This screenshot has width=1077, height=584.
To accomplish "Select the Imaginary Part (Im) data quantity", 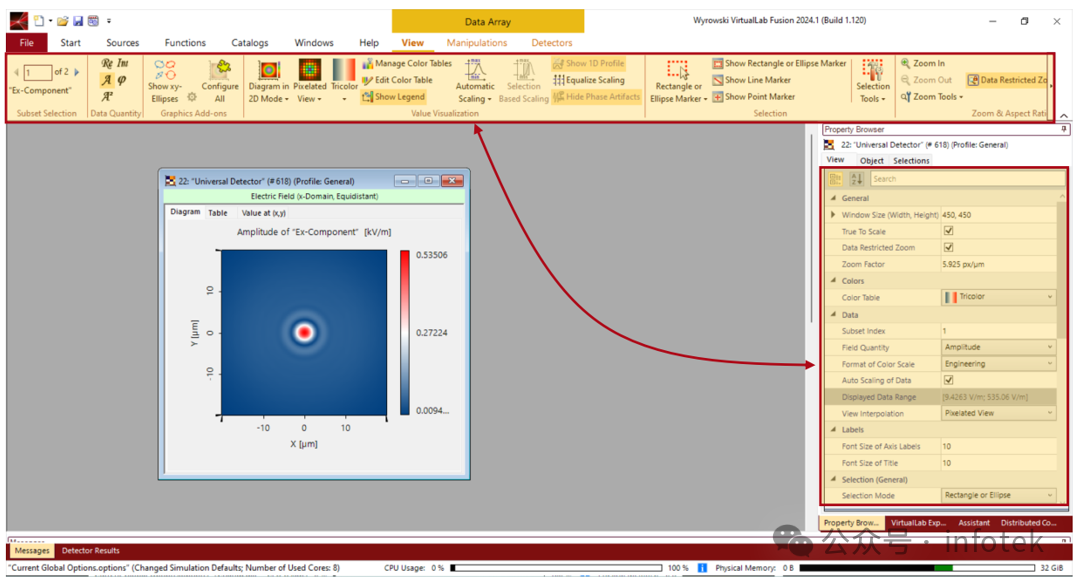I will coord(122,63).
